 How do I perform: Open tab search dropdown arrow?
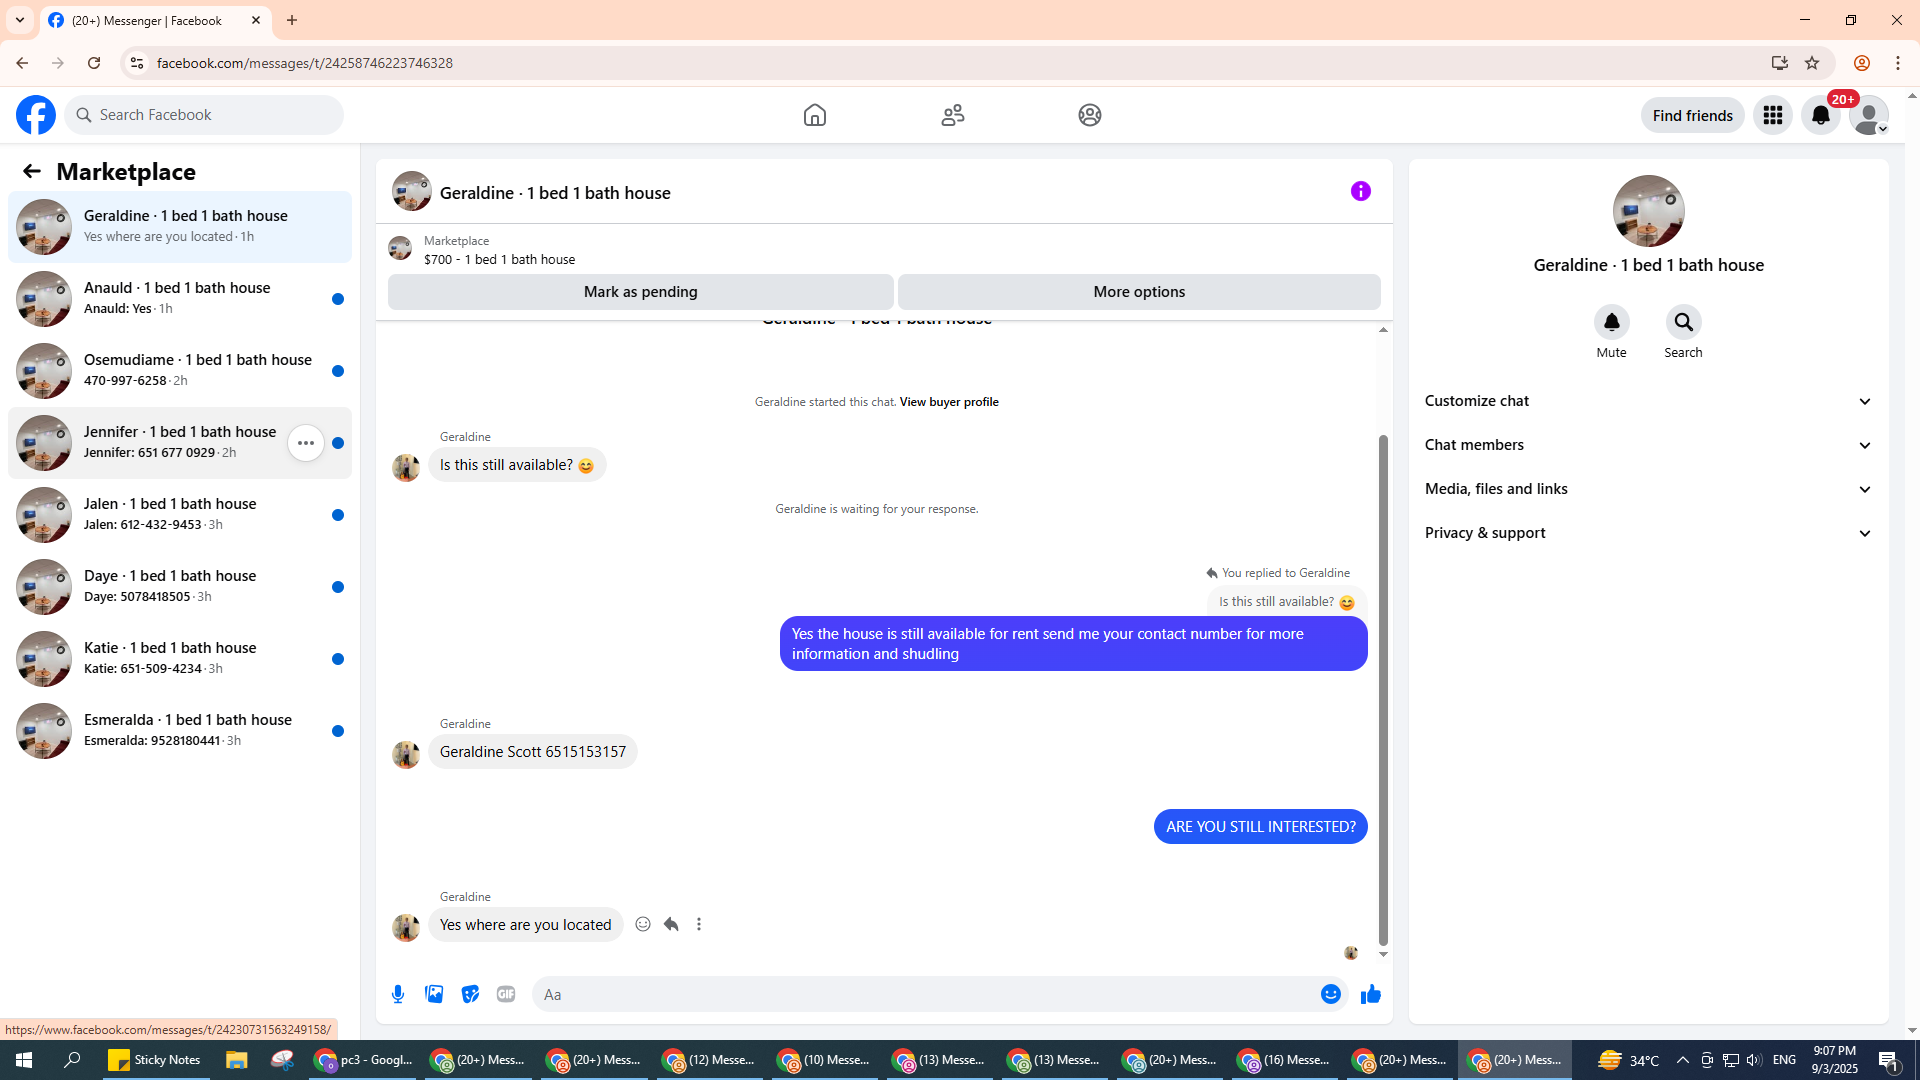tap(20, 20)
